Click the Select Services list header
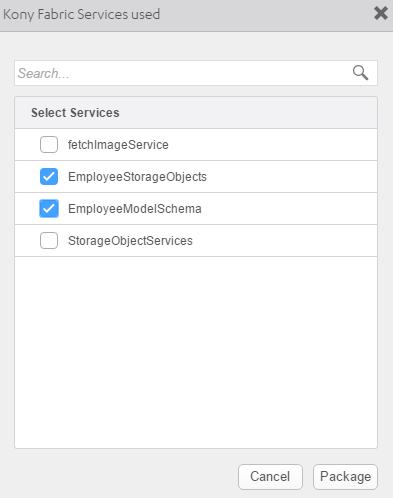The height and width of the screenshot is (498, 393). tap(196, 113)
